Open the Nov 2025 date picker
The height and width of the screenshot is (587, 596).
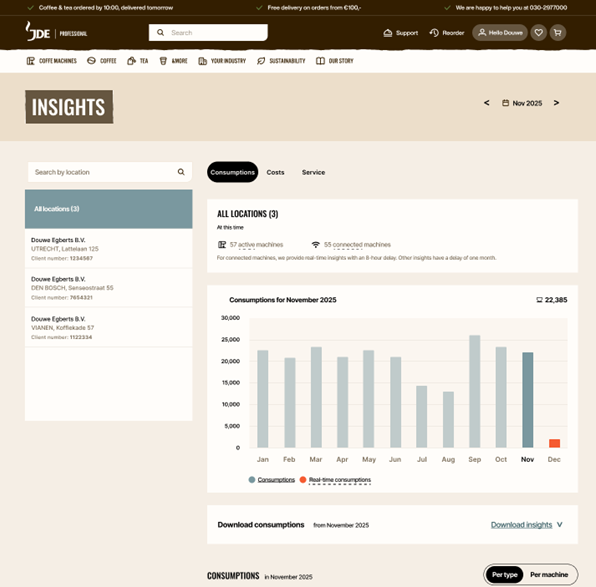click(x=522, y=103)
